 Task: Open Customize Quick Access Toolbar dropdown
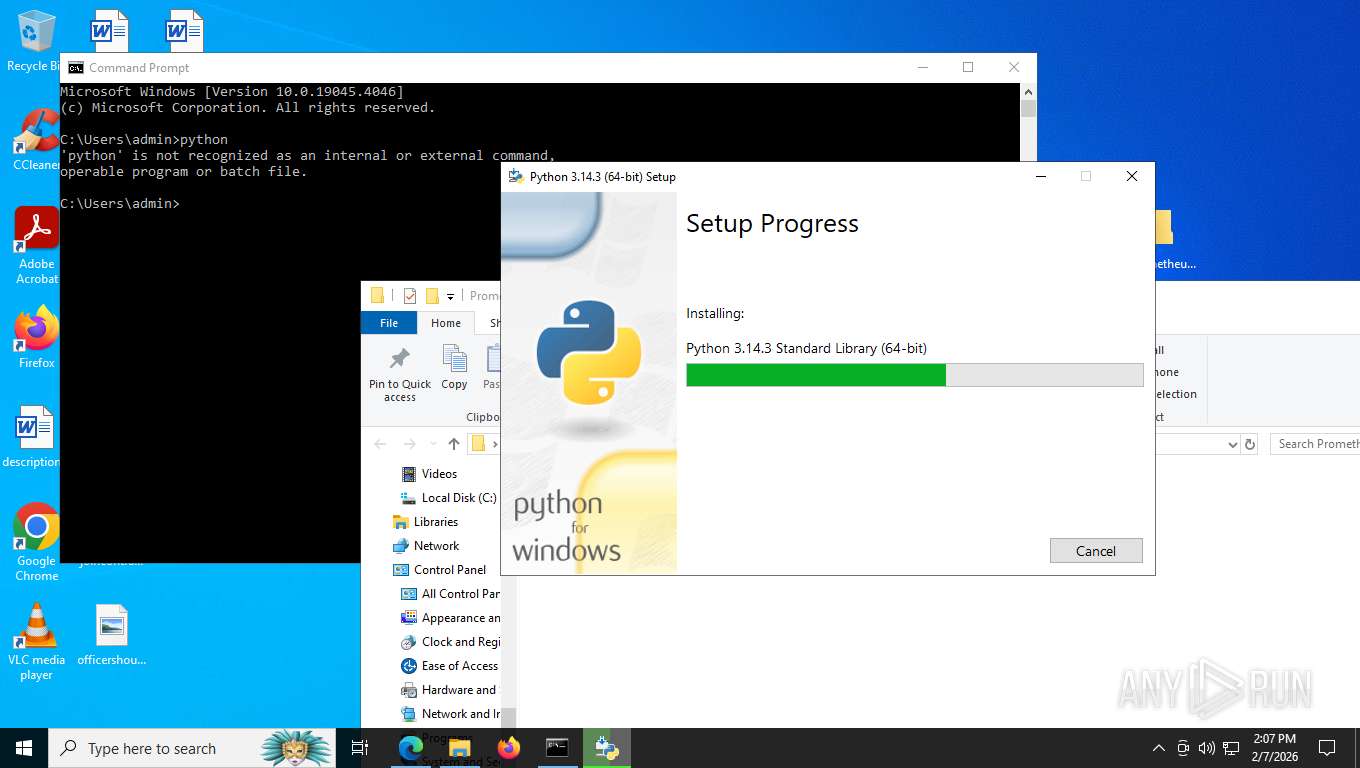click(x=450, y=296)
